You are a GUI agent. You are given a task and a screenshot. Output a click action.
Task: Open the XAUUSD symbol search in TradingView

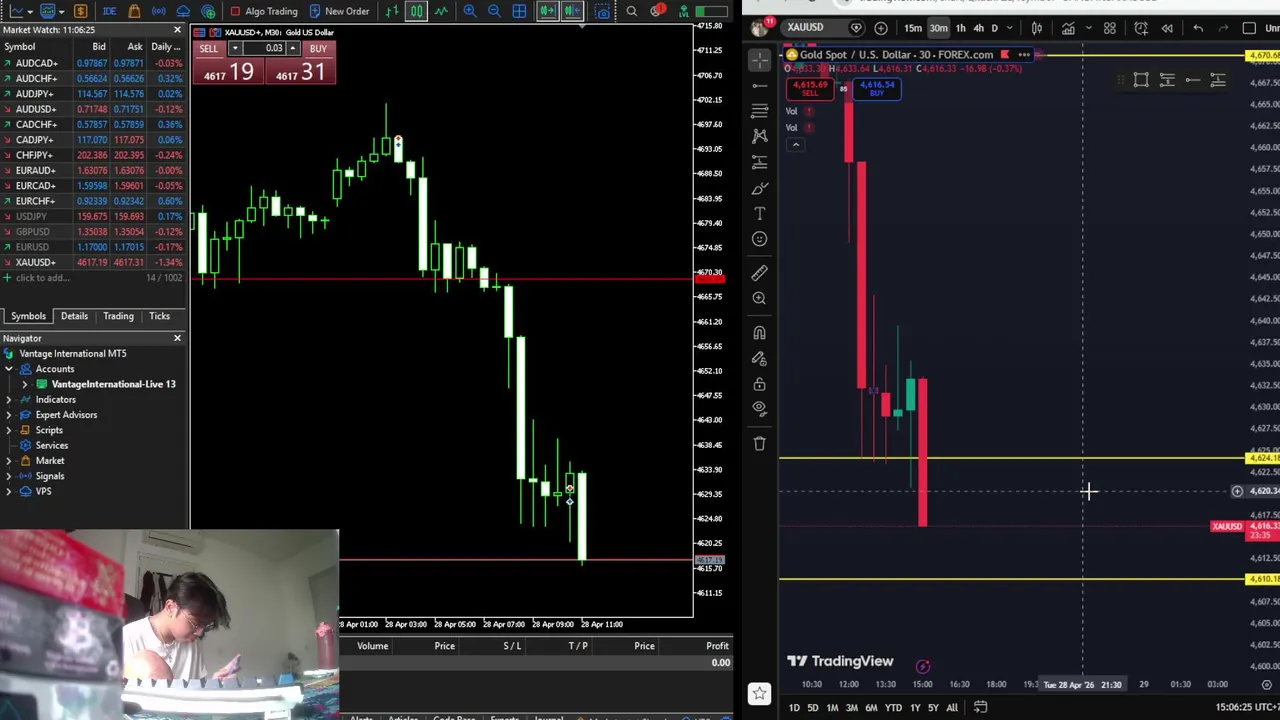point(805,28)
